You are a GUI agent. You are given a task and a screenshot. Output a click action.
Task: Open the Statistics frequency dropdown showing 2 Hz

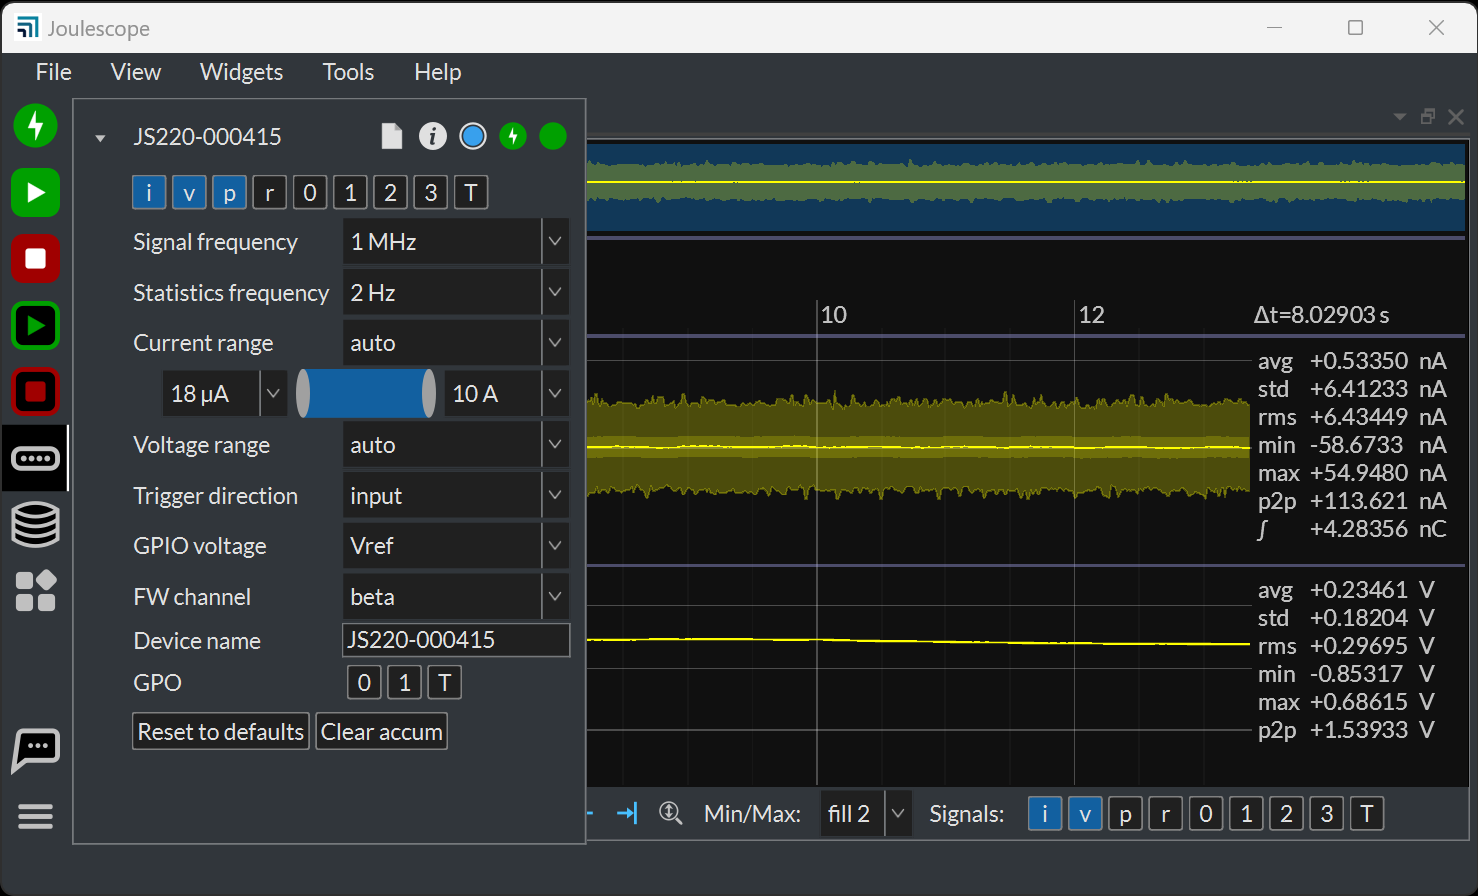(x=456, y=293)
